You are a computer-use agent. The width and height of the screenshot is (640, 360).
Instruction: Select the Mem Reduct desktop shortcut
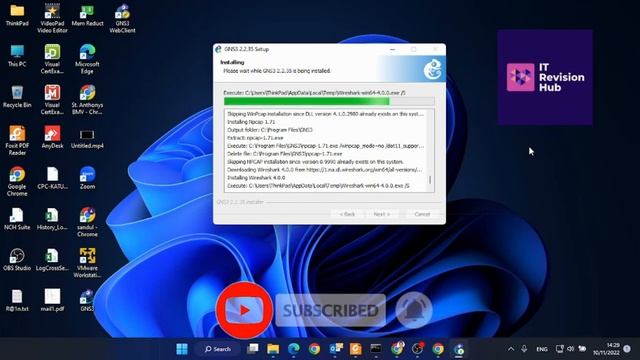87,16
